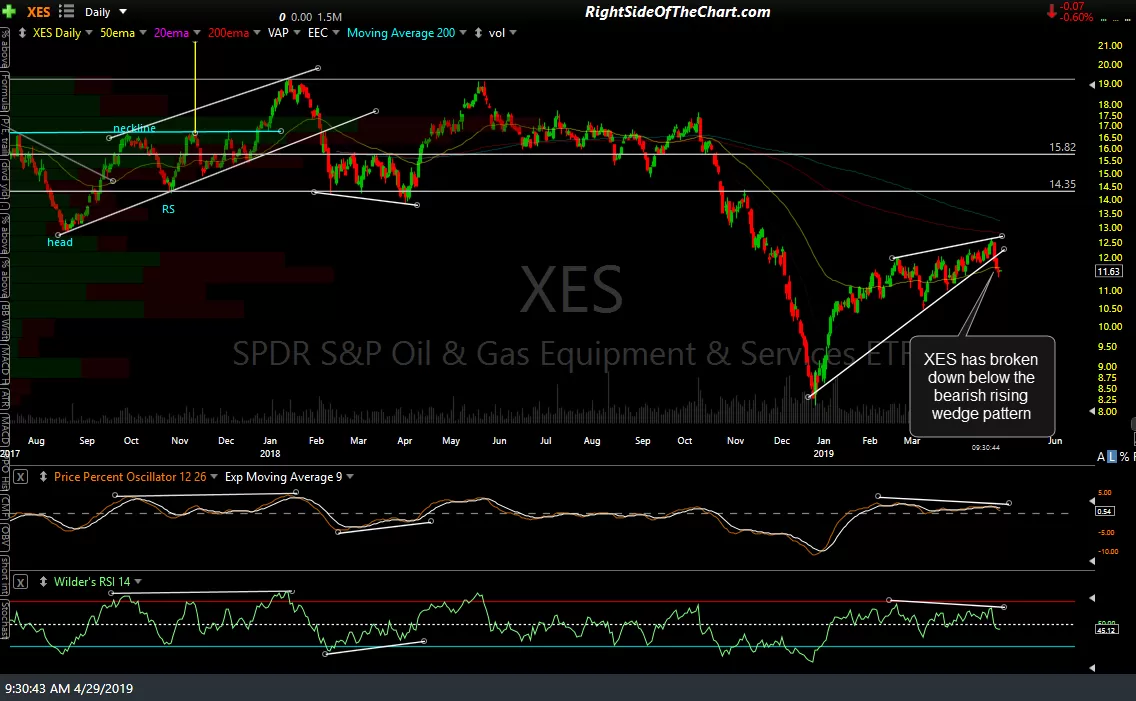Open the 200ema dropdown arrow

[256, 33]
